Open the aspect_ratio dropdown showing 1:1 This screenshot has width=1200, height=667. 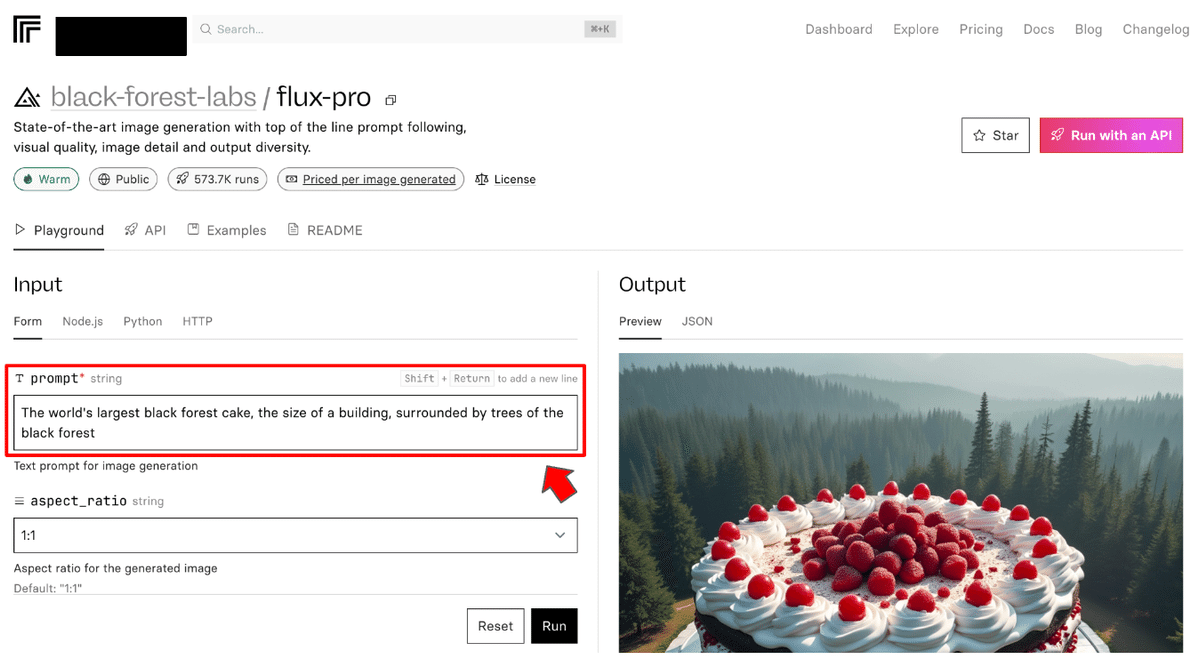pyautogui.click(x=295, y=535)
